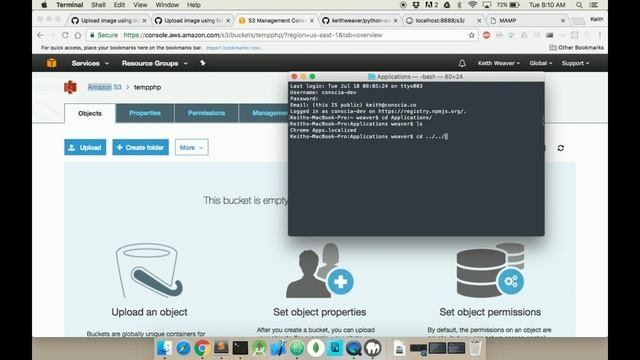Open the Window menu
This screenshot has width=640, height=360.
coord(167,5)
